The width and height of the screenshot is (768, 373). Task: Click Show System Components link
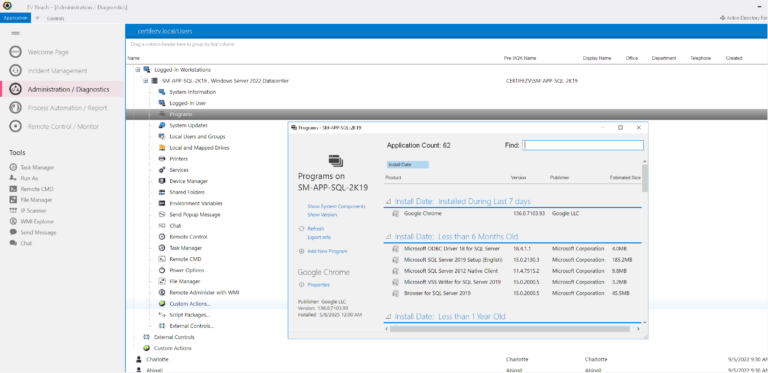336,207
